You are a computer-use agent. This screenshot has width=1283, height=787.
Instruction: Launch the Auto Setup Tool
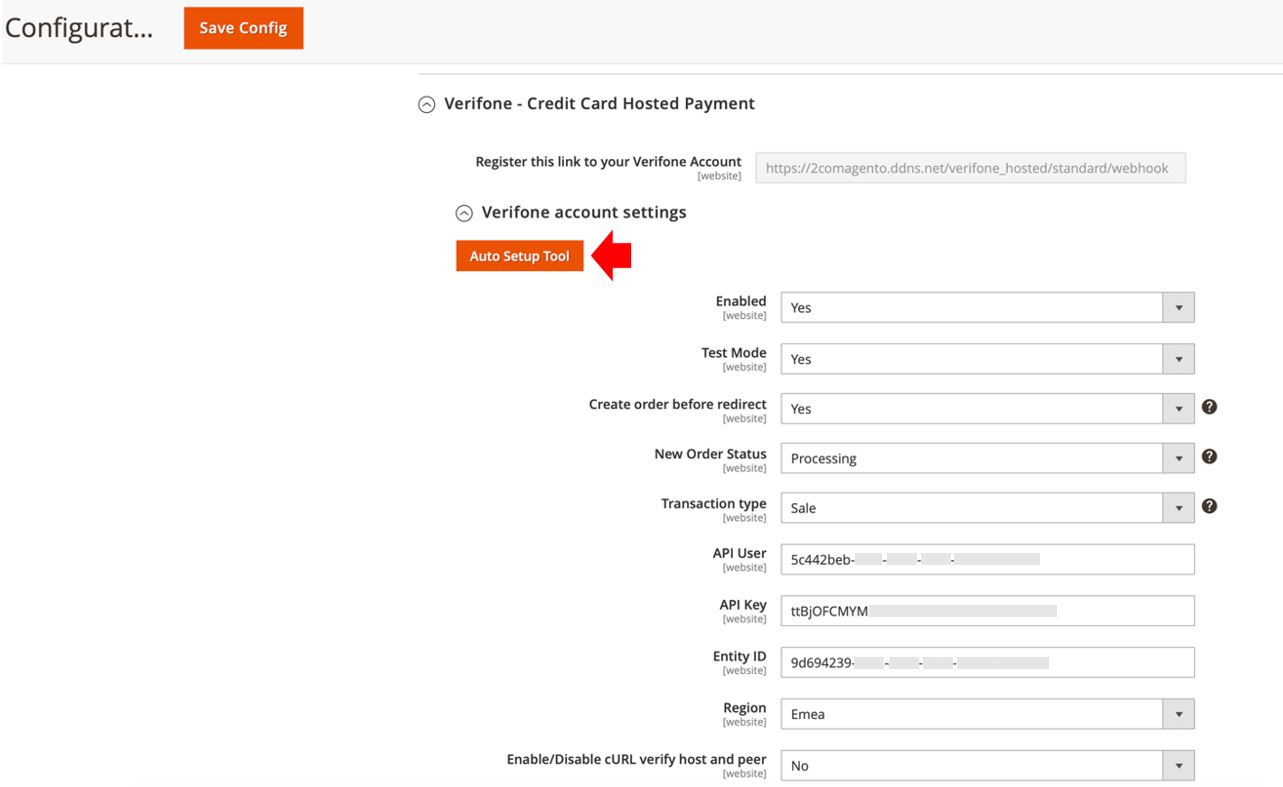(x=519, y=256)
